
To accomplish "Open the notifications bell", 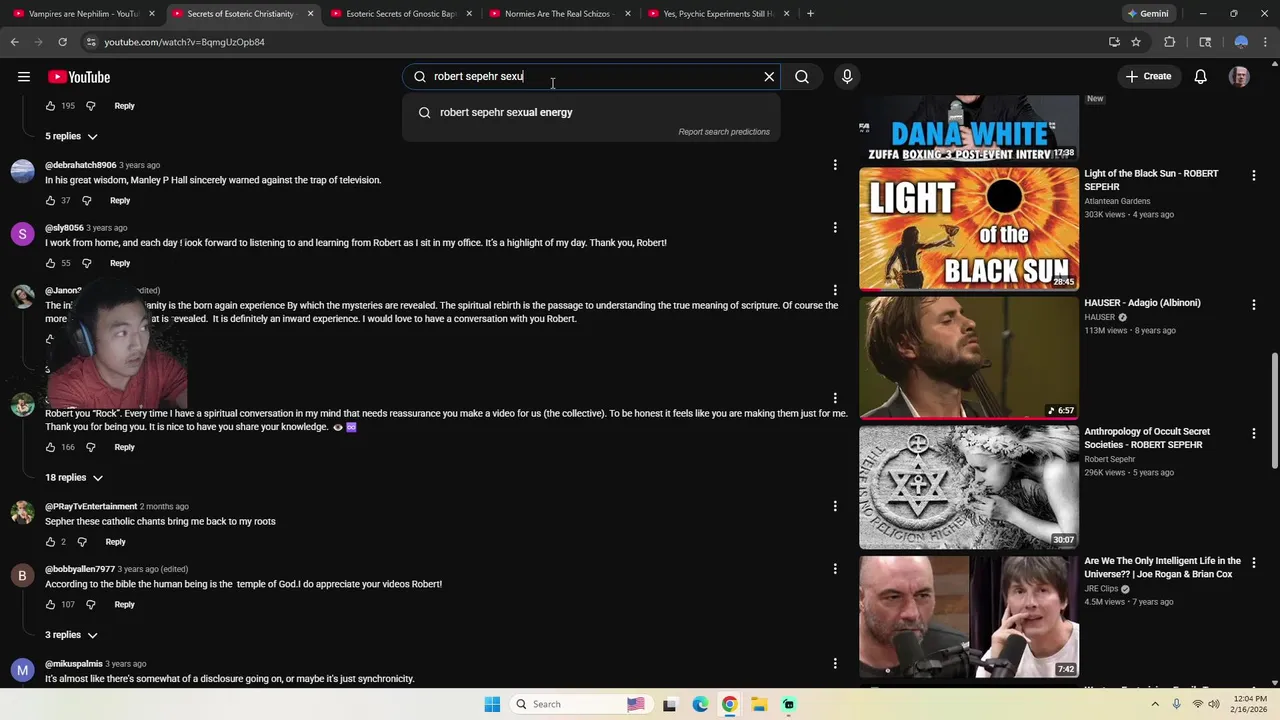I will coord(1200,77).
